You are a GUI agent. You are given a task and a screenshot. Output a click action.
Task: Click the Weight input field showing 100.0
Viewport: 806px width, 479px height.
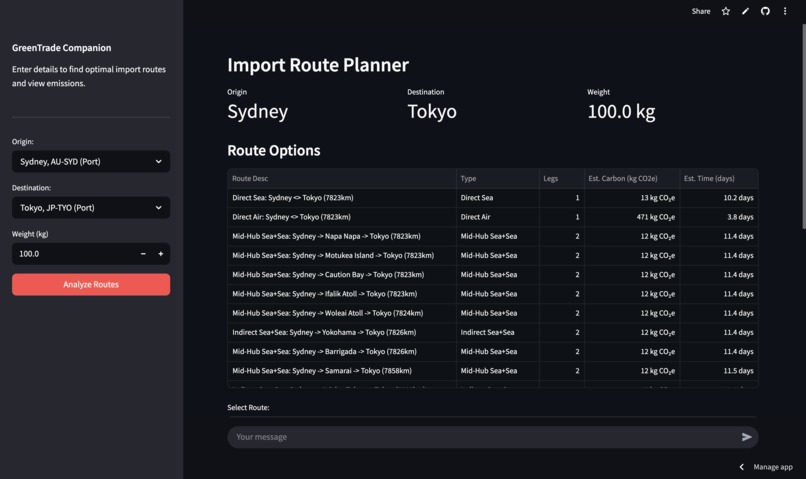tap(74, 254)
